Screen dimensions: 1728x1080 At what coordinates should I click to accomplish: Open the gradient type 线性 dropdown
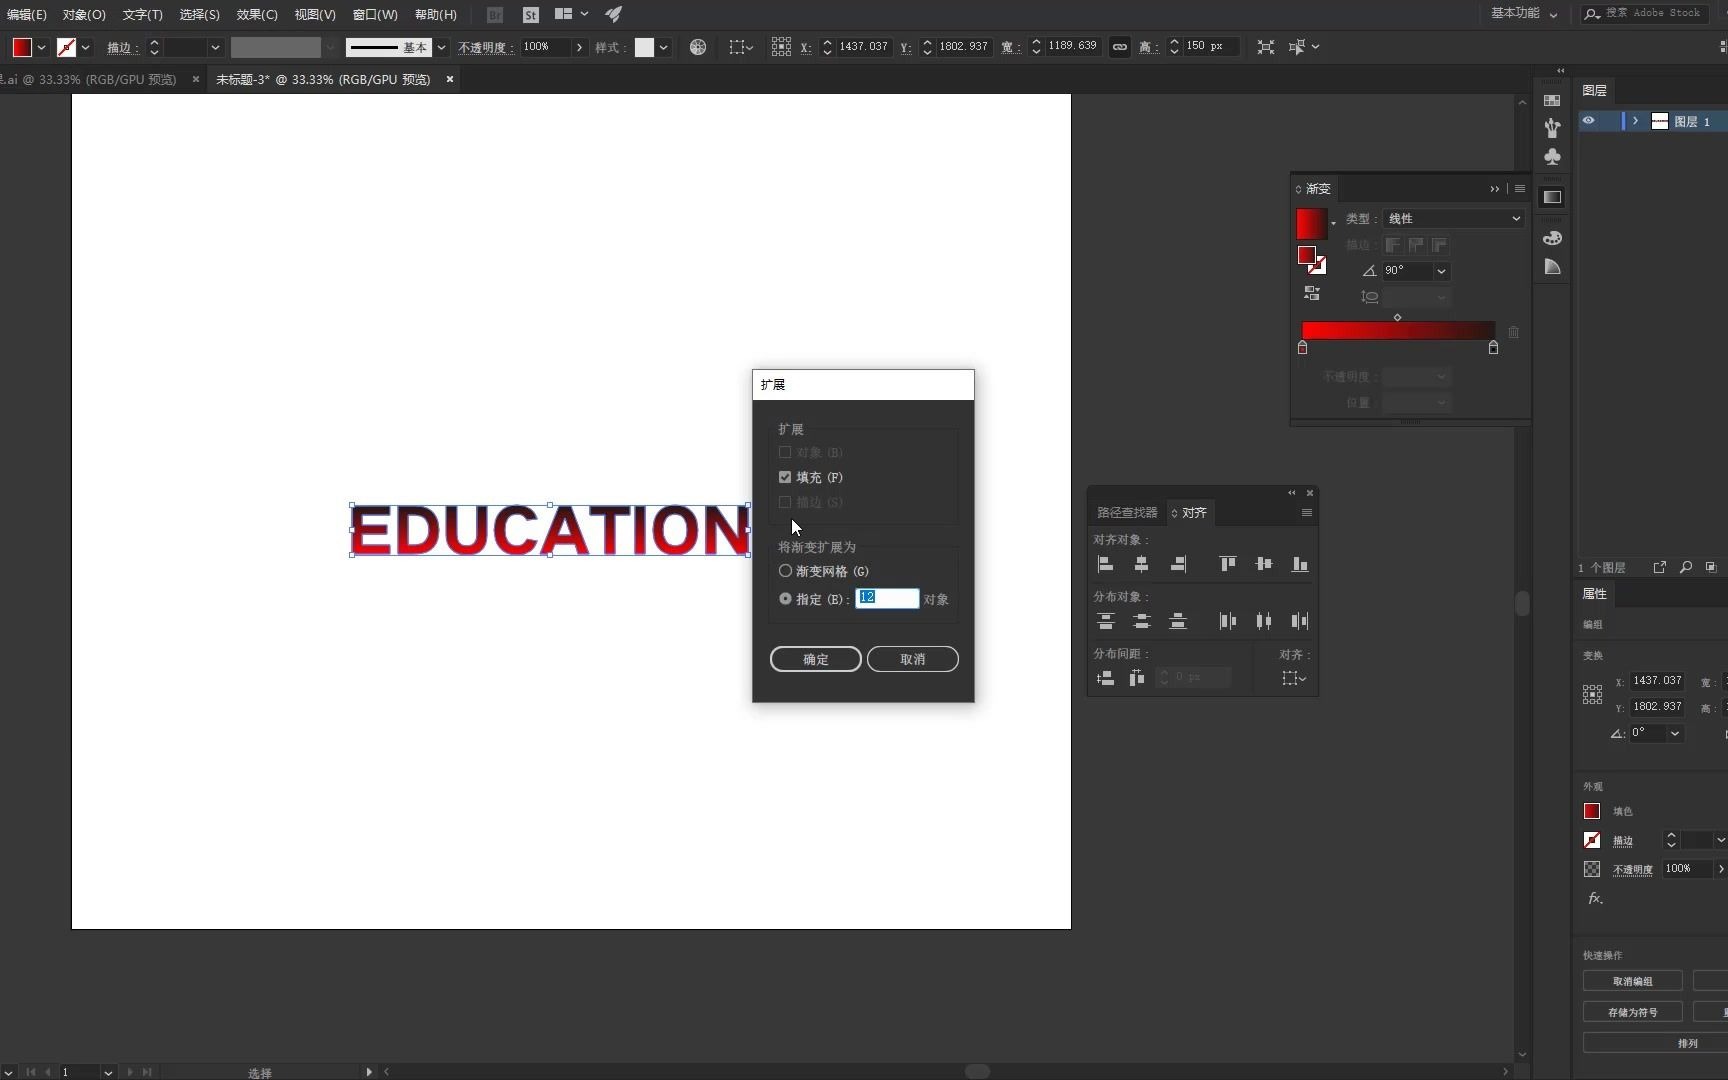coord(1452,218)
